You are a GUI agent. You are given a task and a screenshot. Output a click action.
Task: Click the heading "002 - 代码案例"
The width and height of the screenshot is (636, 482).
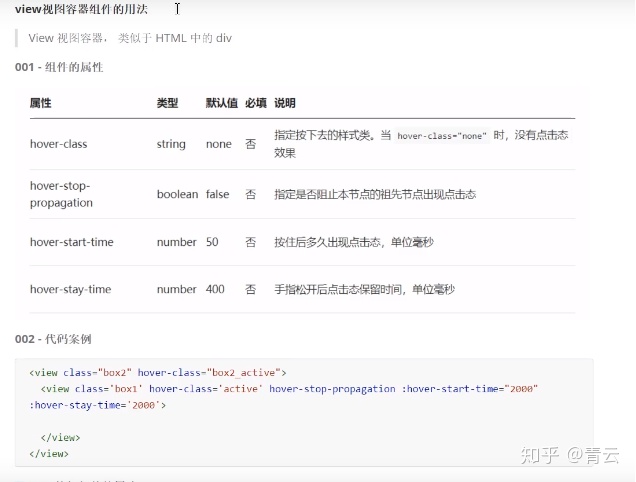point(53,339)
